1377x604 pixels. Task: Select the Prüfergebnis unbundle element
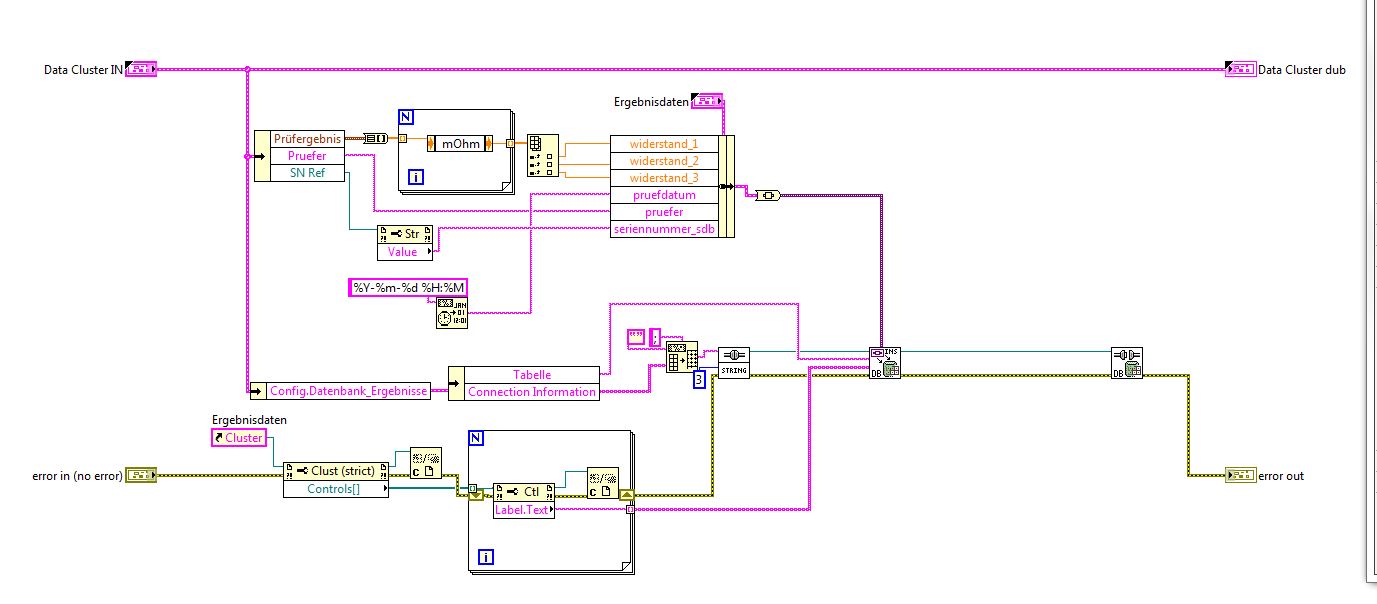[x=307, y=139]
